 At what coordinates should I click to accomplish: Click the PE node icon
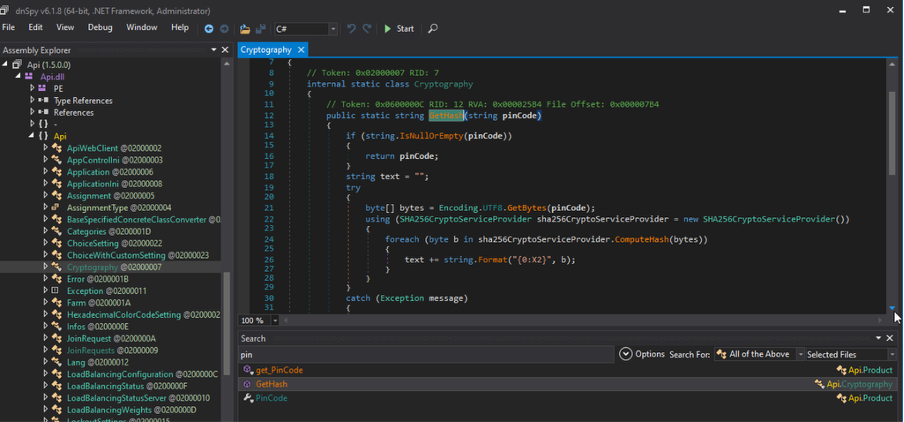point(42,88)
